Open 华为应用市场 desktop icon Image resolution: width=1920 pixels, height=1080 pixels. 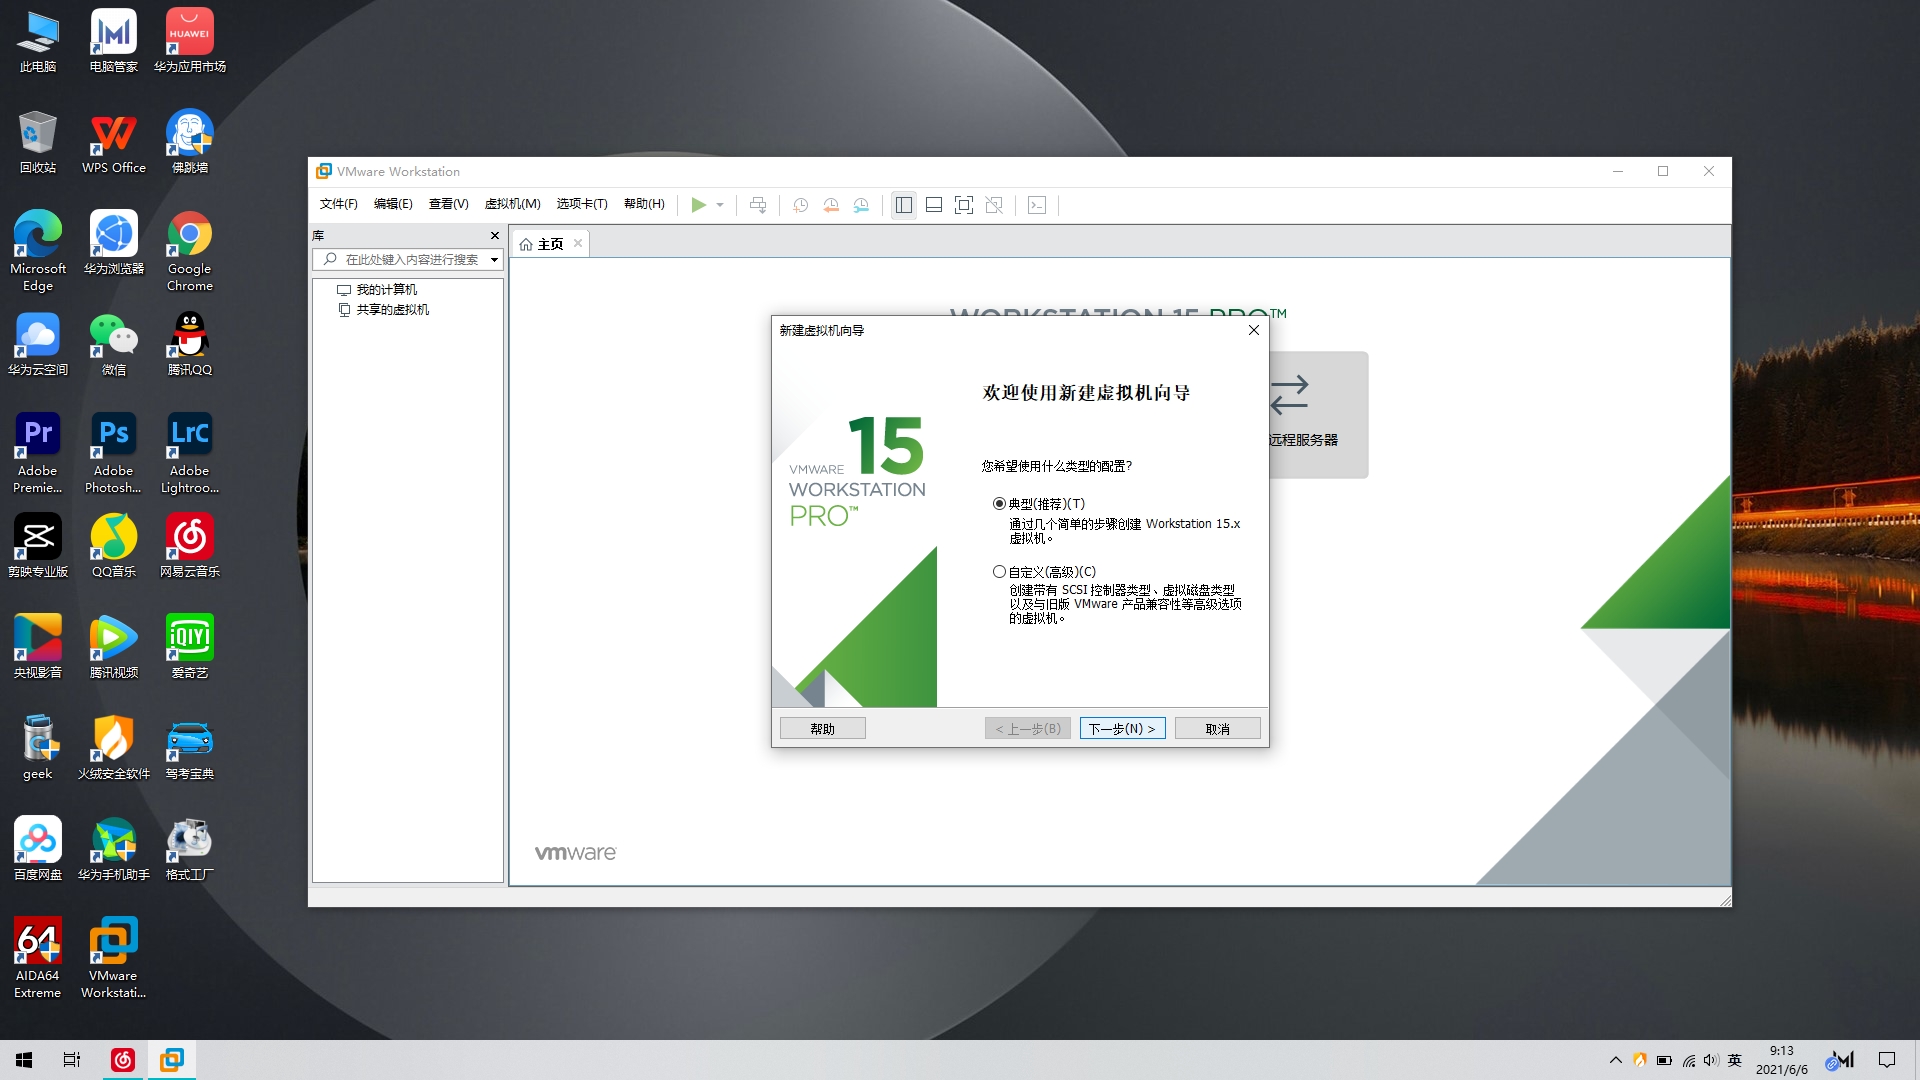[x=189, y=42]
